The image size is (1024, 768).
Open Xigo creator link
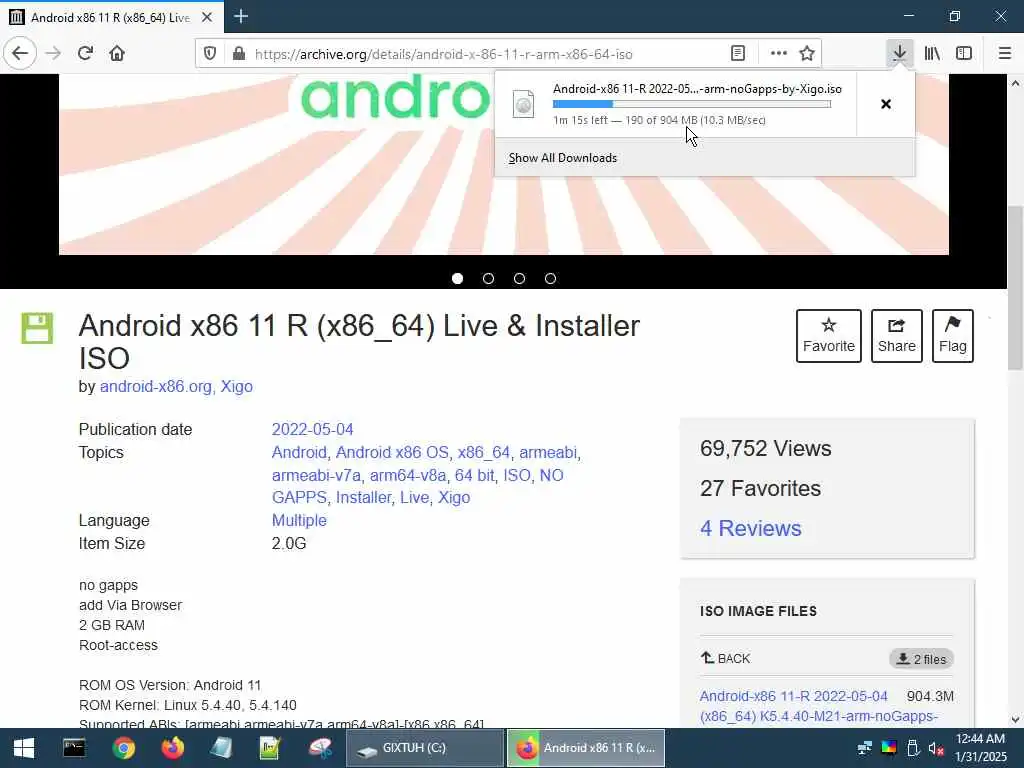pos(236,387)
